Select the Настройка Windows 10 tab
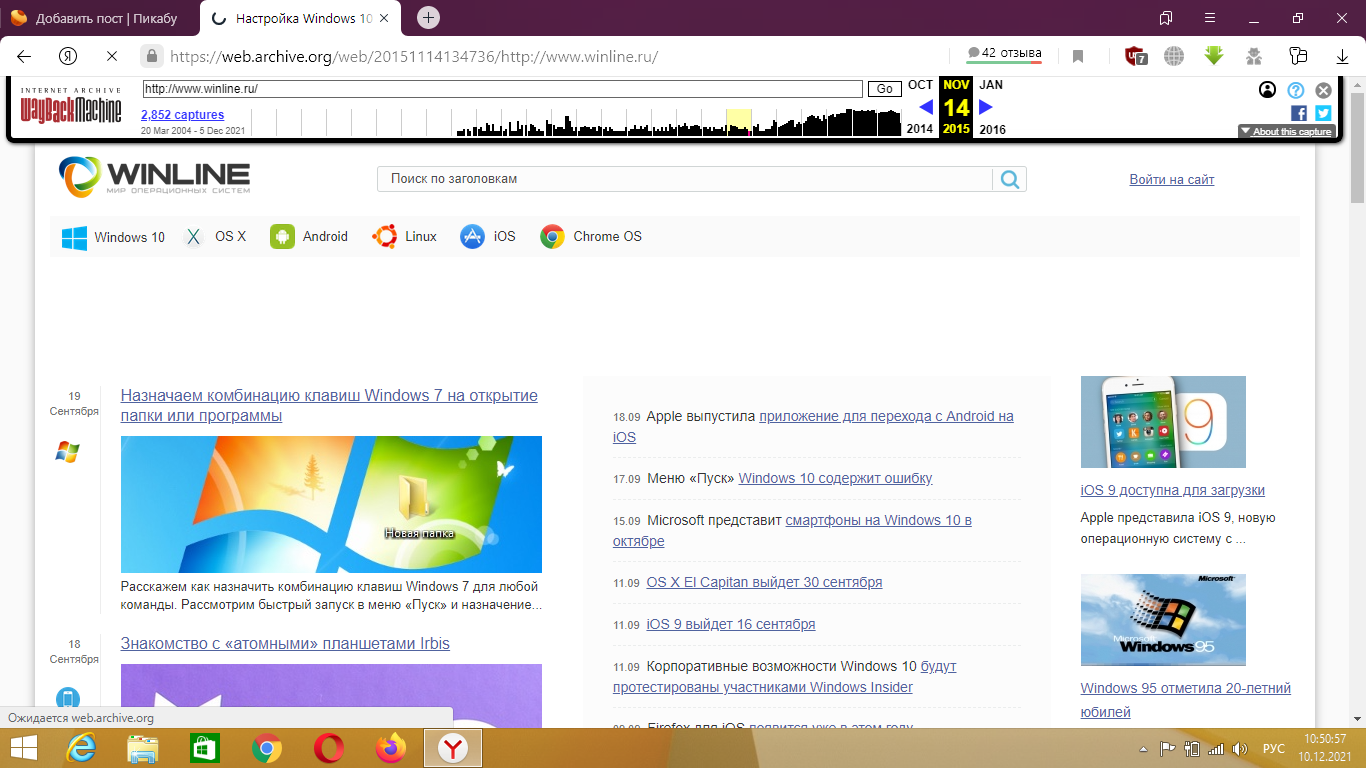Image resolution: width=1366 pixels, height=768 pixels. 300,18
